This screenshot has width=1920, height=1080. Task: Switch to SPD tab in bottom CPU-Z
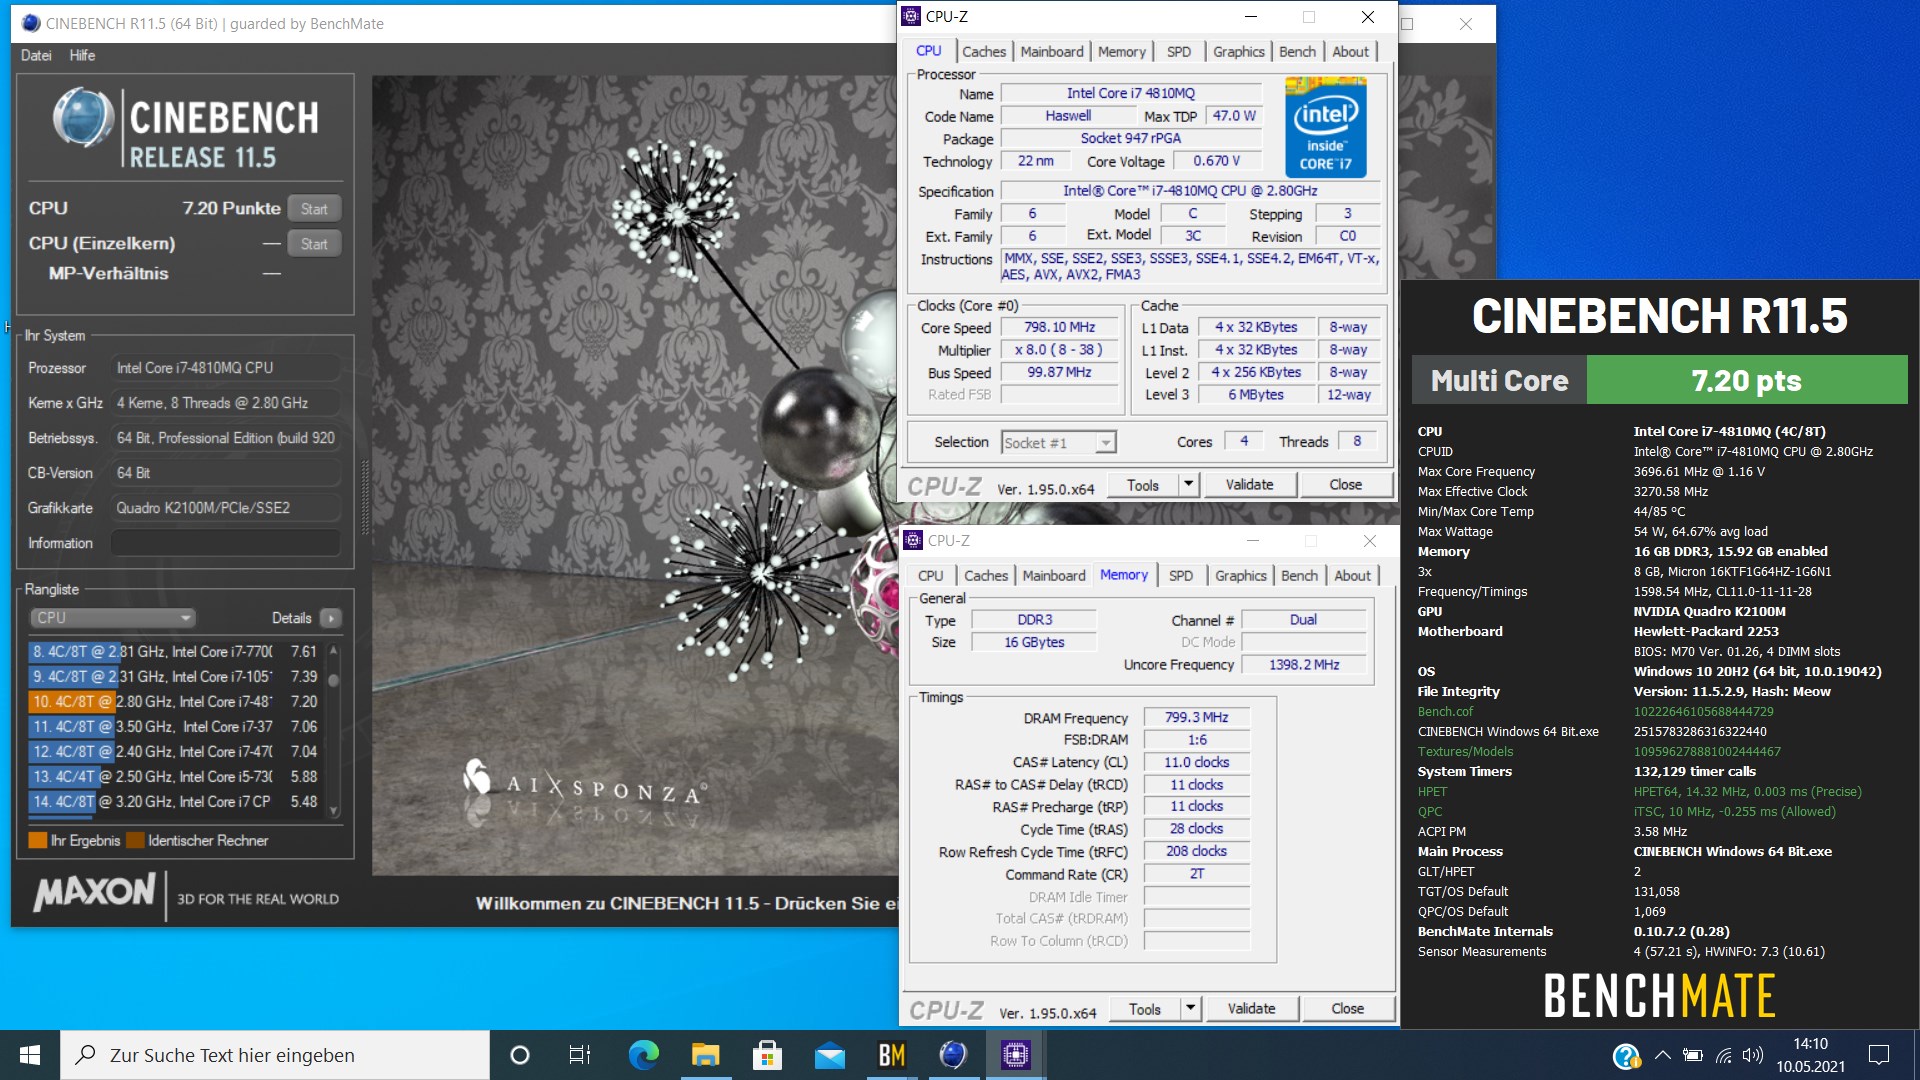(1181, 576)
